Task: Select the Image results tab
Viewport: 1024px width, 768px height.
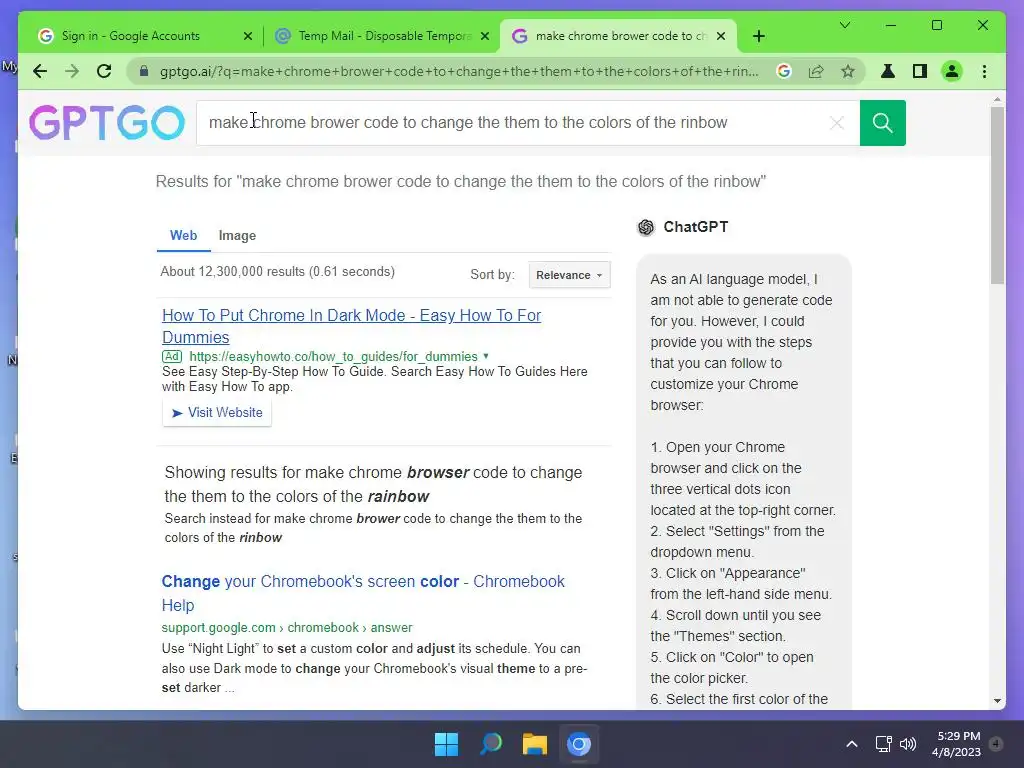Action: click(237, 235)
